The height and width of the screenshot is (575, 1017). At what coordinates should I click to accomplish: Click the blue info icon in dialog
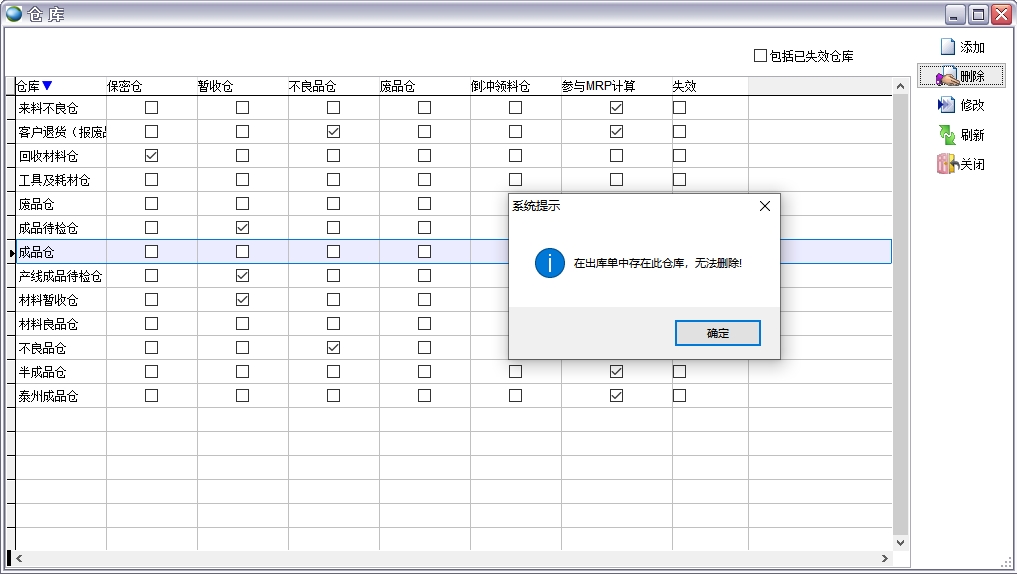click(550, 263)
